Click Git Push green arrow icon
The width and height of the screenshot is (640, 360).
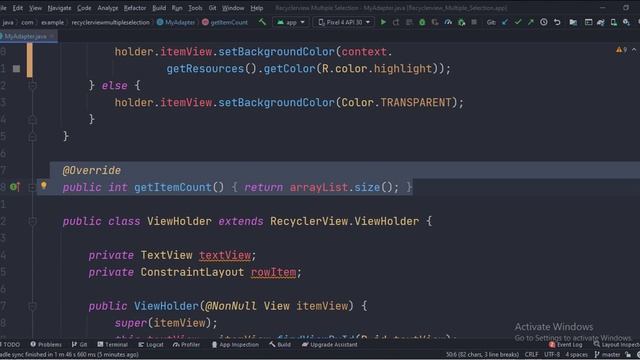coord(531,22)
